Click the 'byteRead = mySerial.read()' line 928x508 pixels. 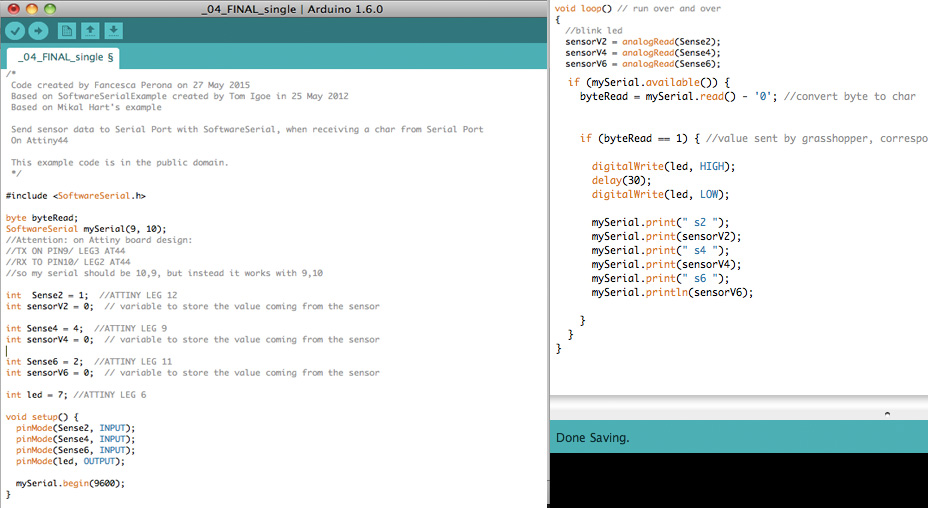(x=747, y=97)
